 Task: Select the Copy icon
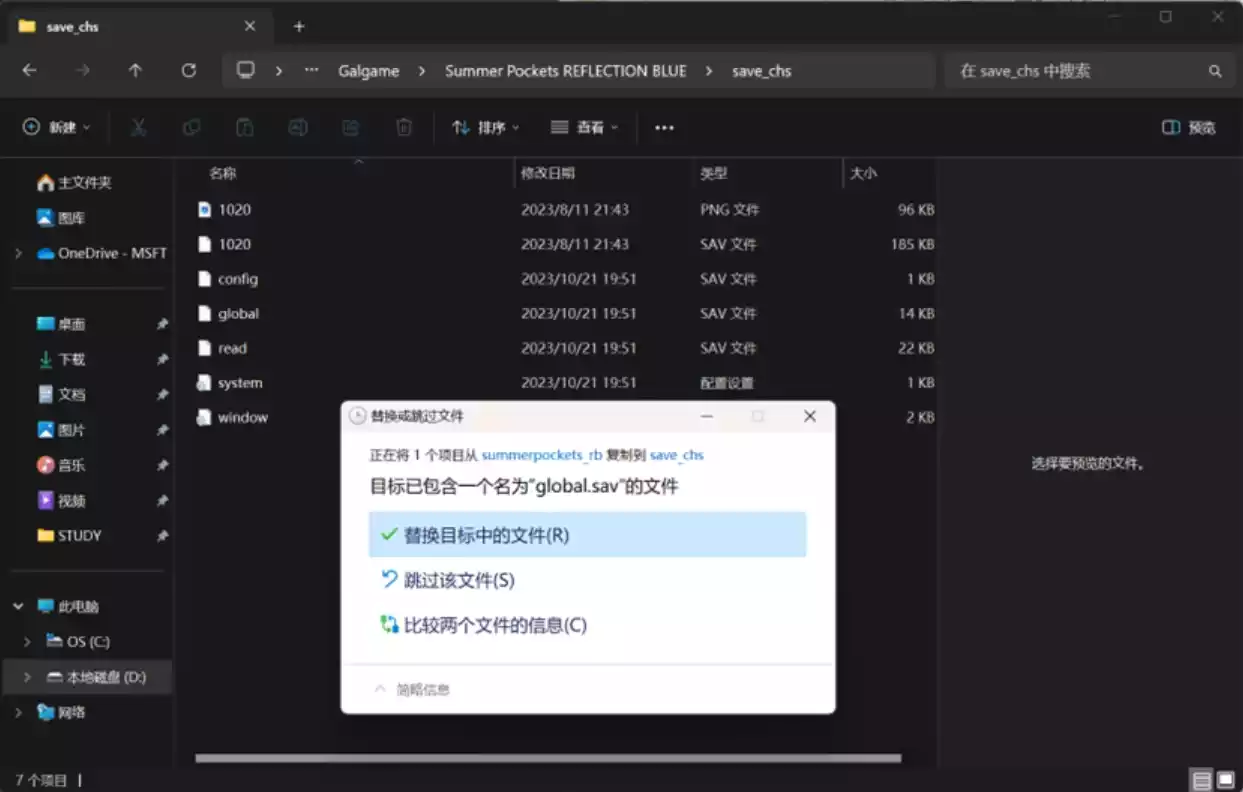(x=191, y=127)
